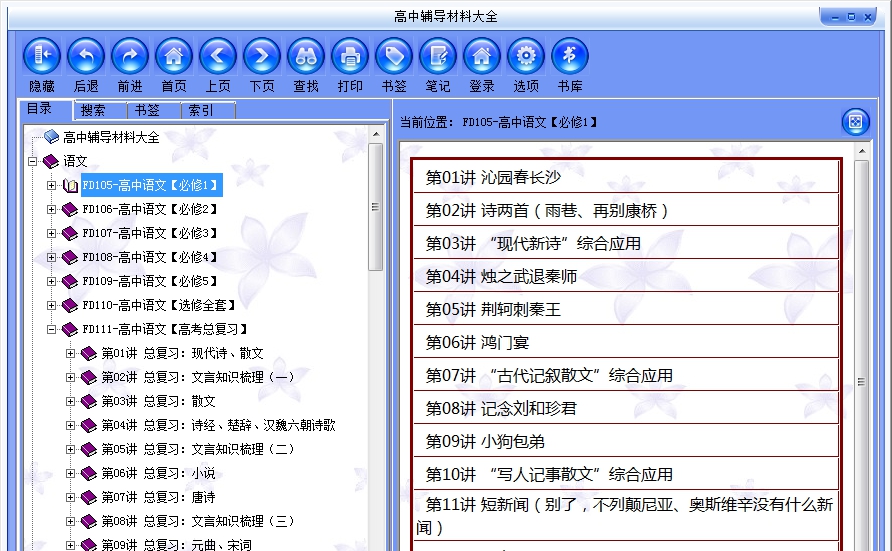The height and width of the screenshot is (551, 892).
Task: Click the 登录 login icon
Action: (482, 56)
